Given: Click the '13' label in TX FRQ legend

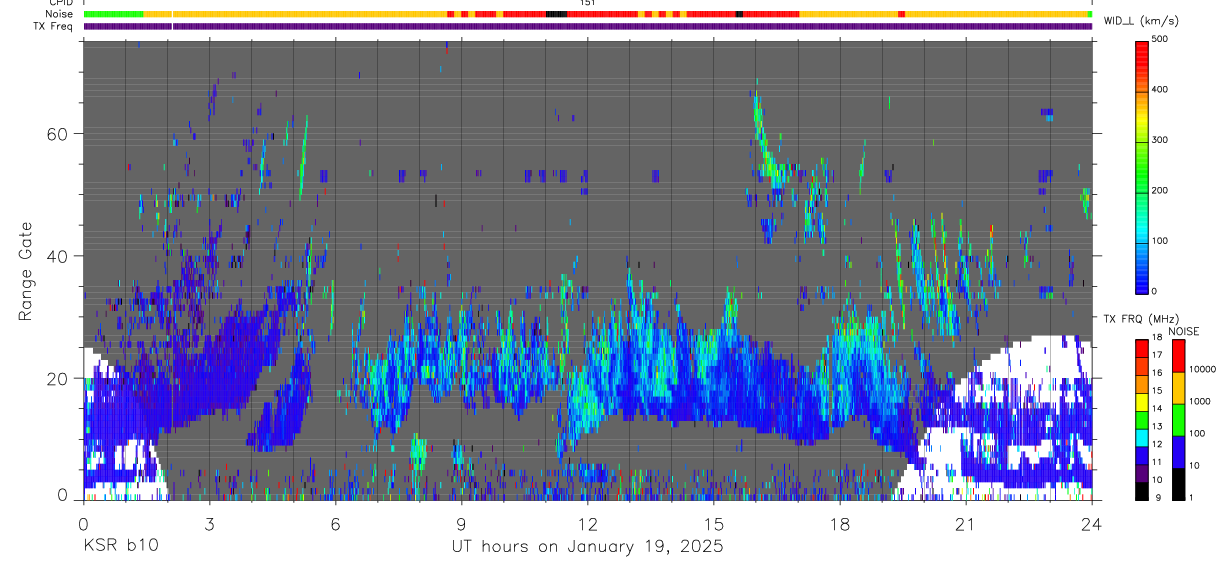Looking at the screenshot, I should [x=1156, y=427].
